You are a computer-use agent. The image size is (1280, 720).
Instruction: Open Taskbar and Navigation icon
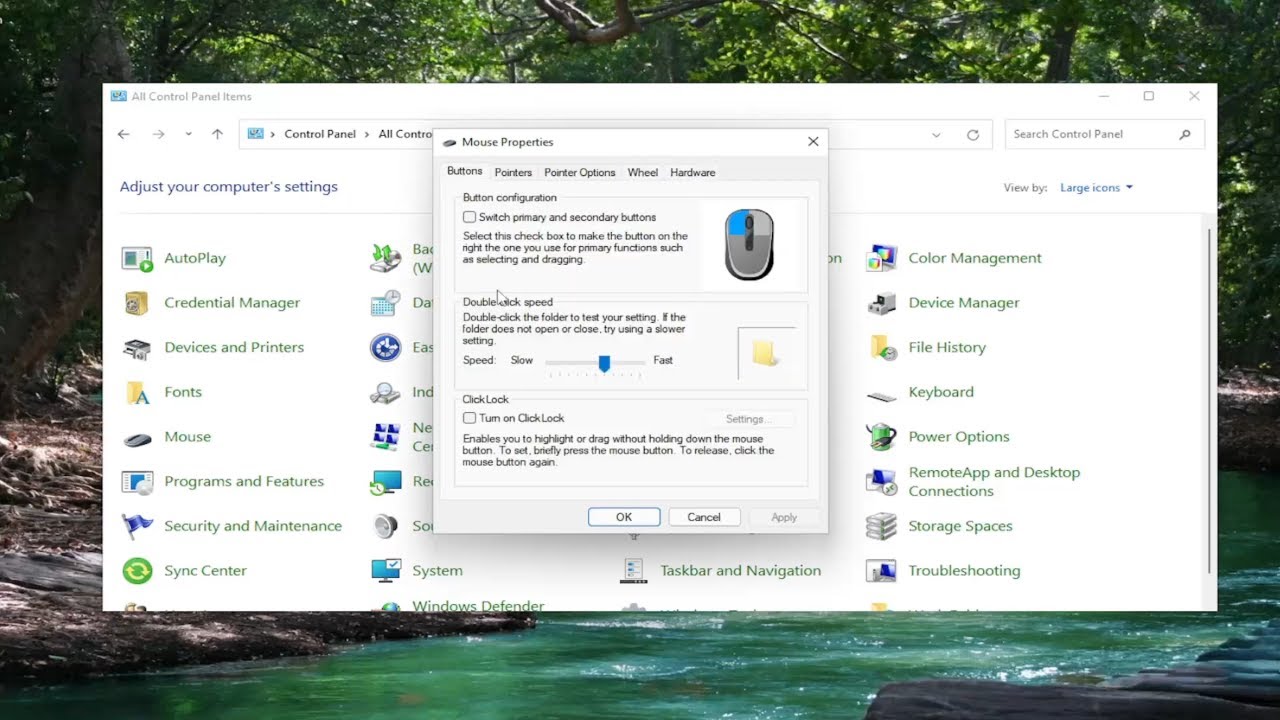pyautogui.click(x=634, y=571)
